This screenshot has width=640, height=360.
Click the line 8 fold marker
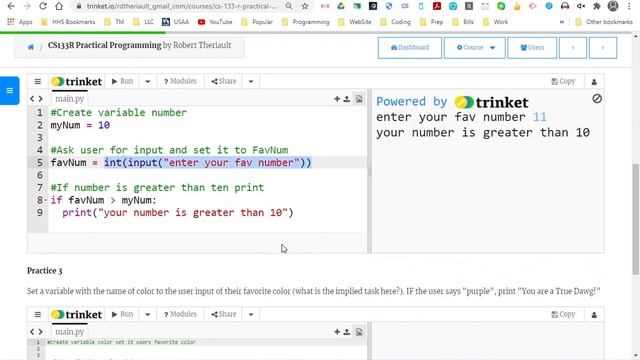tap(46, 200)
